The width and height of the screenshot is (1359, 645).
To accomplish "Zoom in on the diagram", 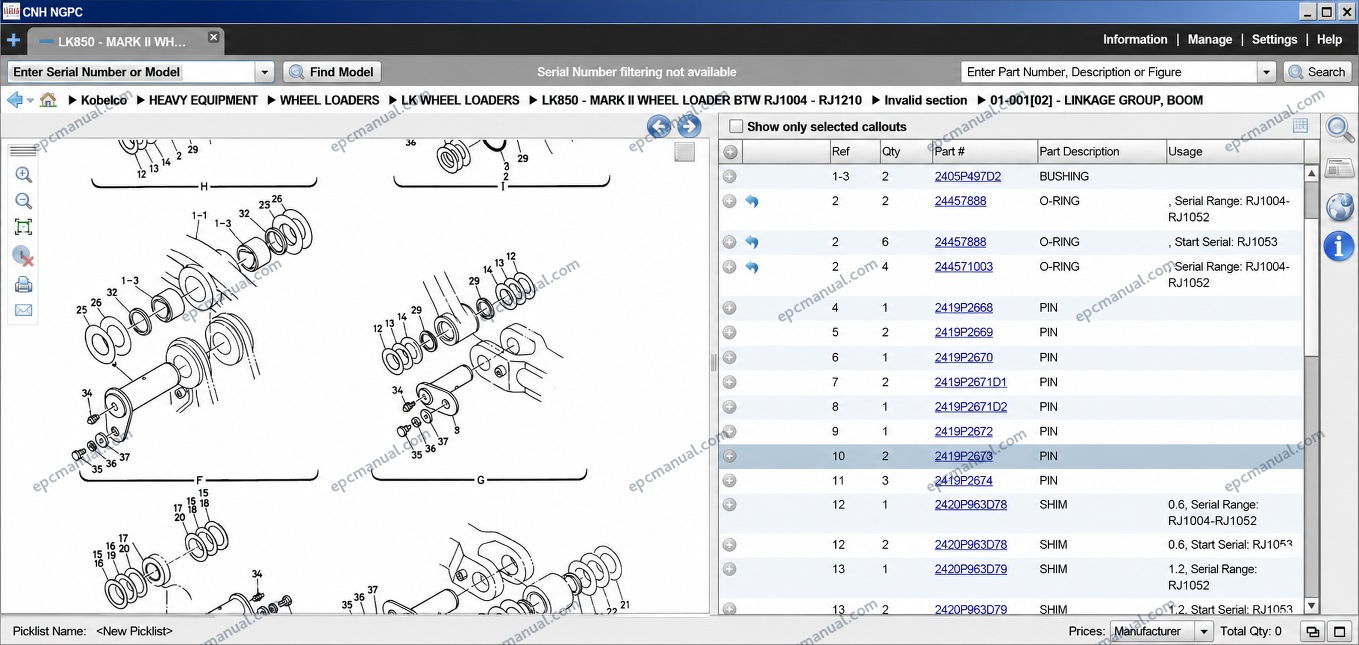I will tap(23, 175).
